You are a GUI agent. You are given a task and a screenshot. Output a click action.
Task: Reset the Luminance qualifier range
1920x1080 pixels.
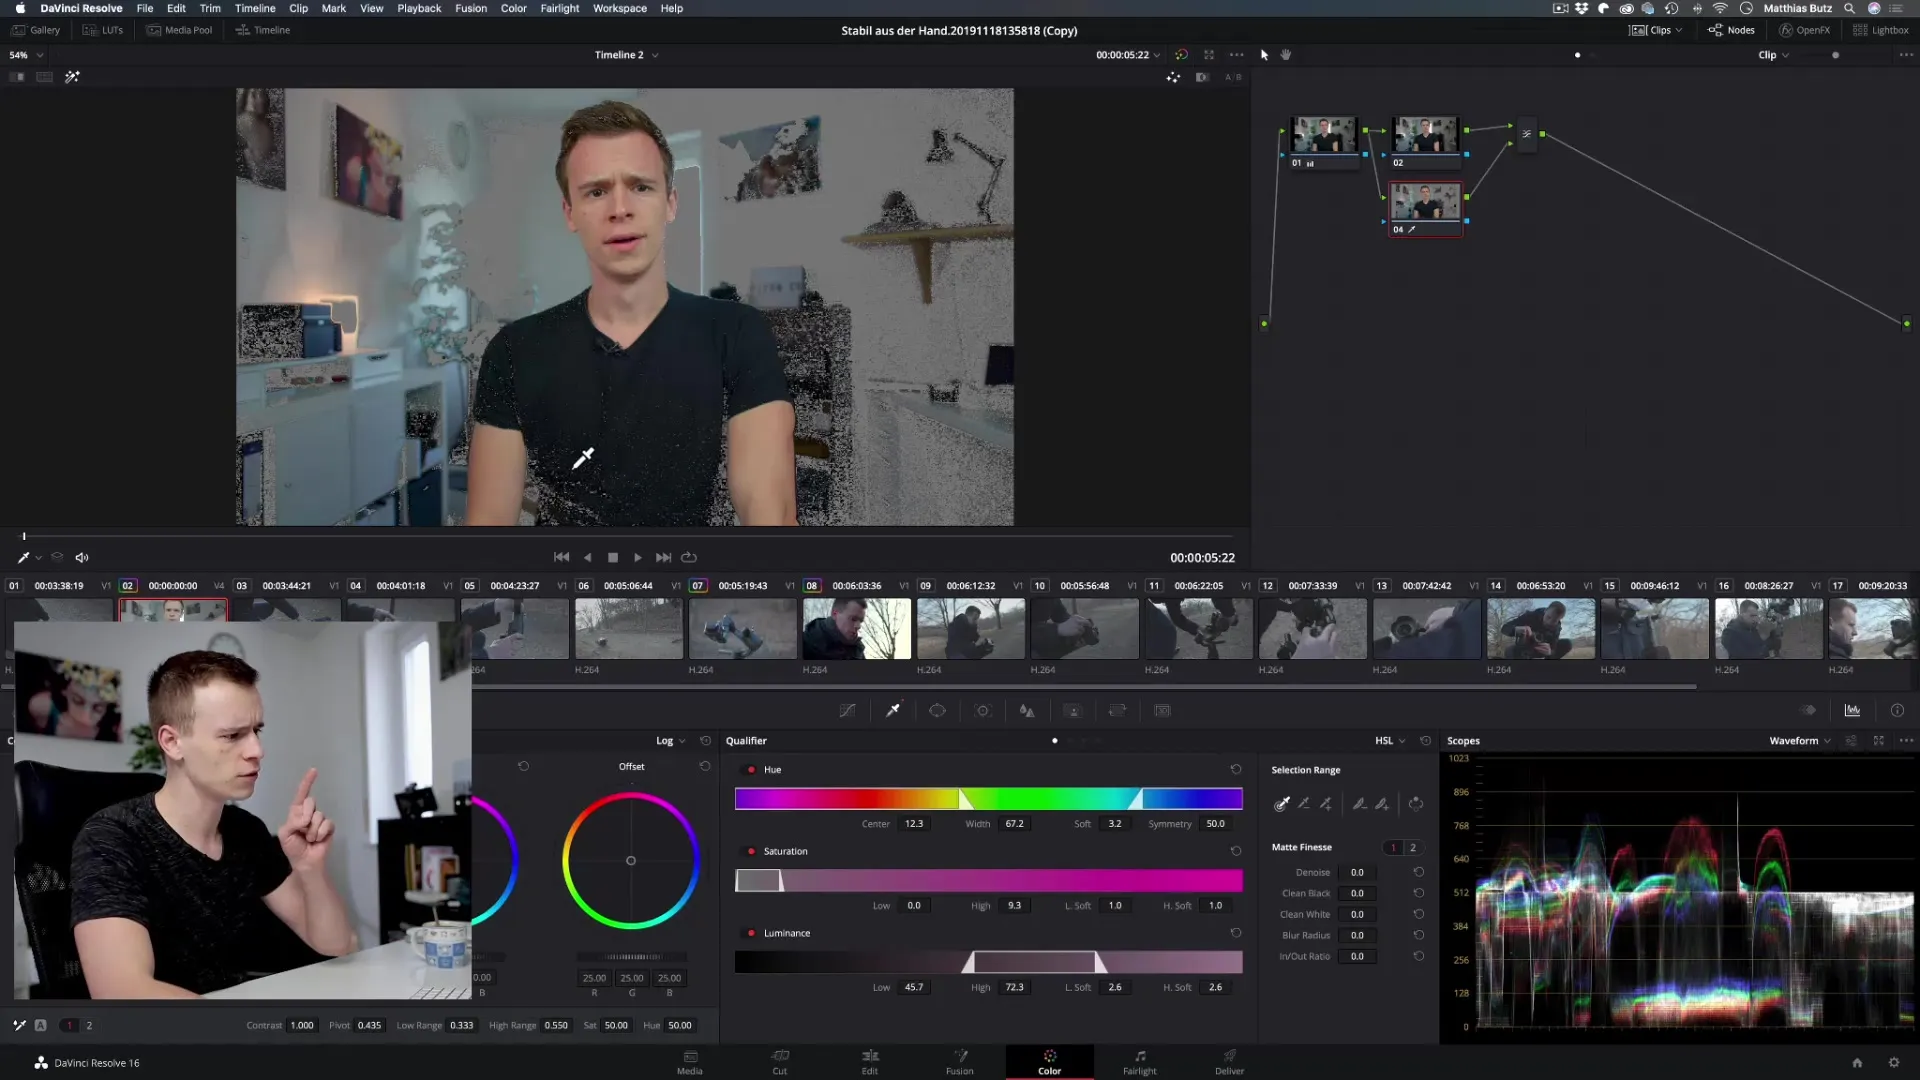[1236, 933]
